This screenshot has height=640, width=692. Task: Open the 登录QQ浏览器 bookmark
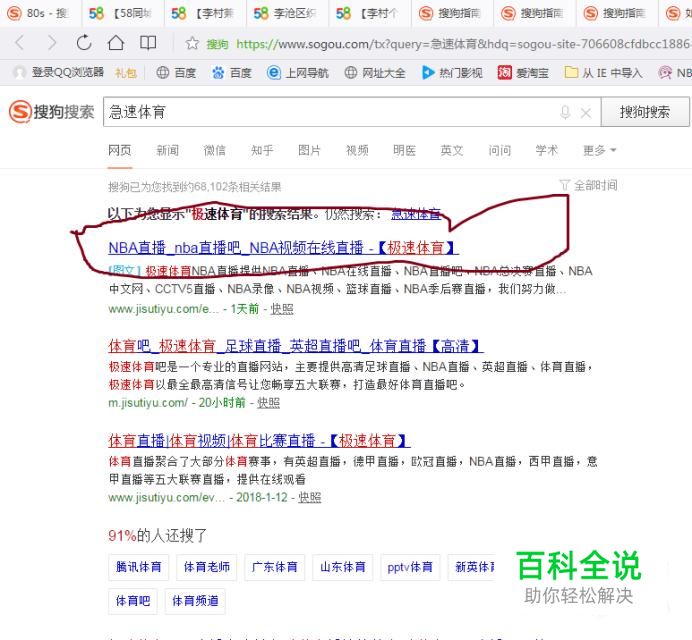tap(58, 72)
